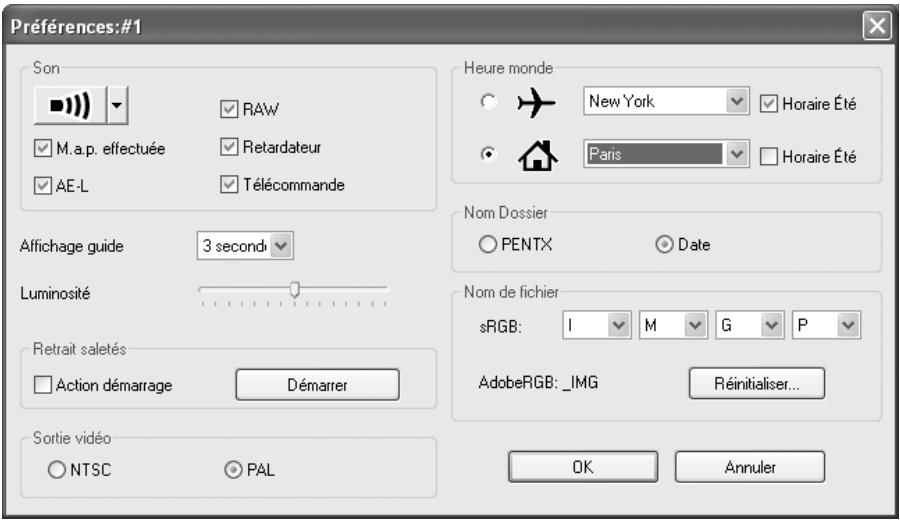The height and width of the screenshot is (520, 900).
Task: Uncheck the RAW sound checkbox
Action: pyautogui.click(x=229, y=109)
